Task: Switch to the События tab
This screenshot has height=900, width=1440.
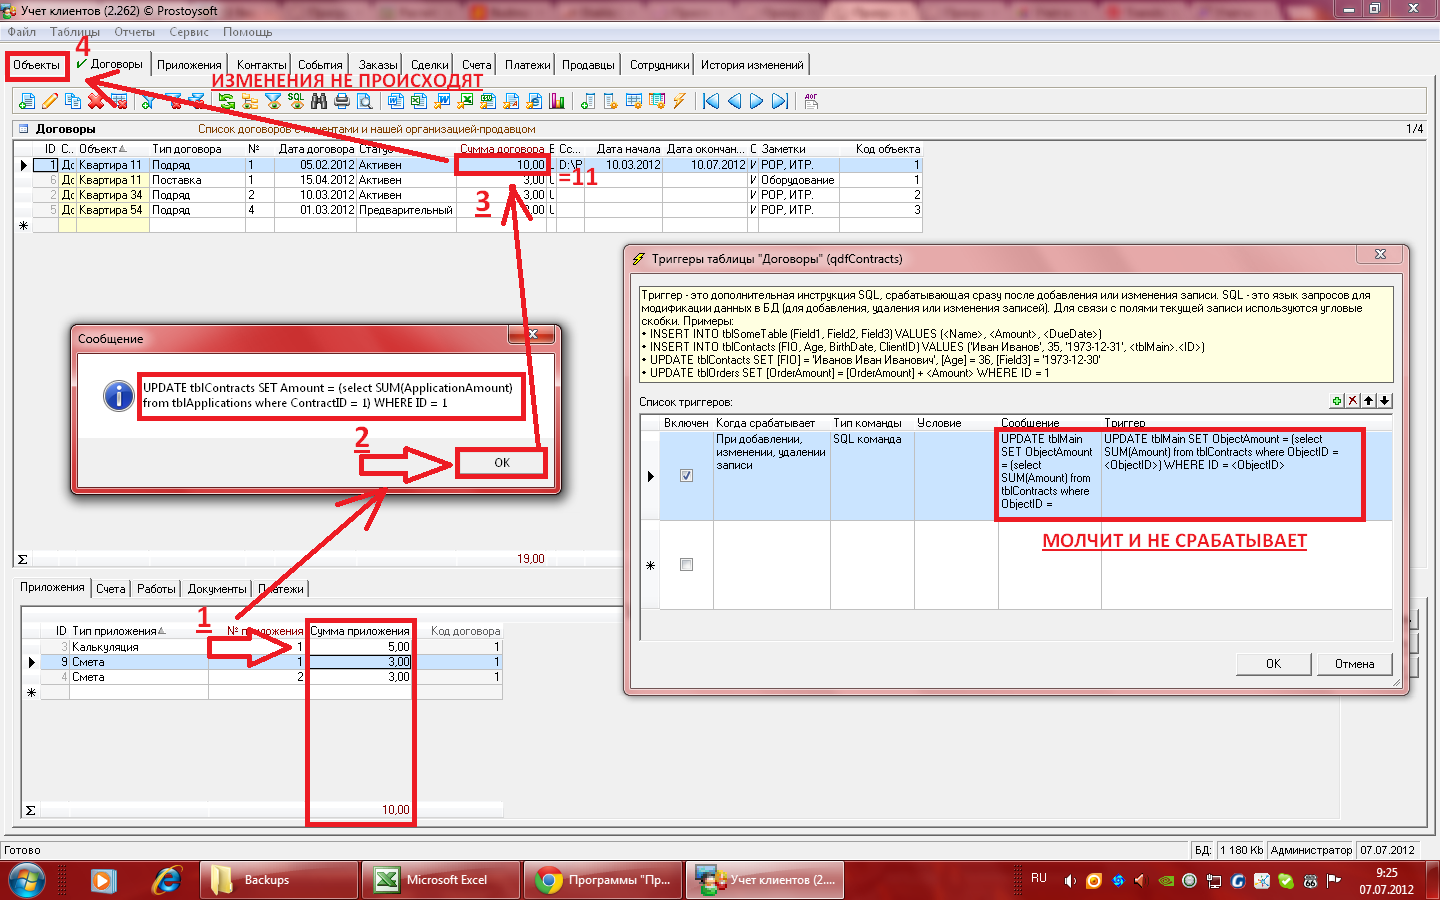Action: pos(320,65)
